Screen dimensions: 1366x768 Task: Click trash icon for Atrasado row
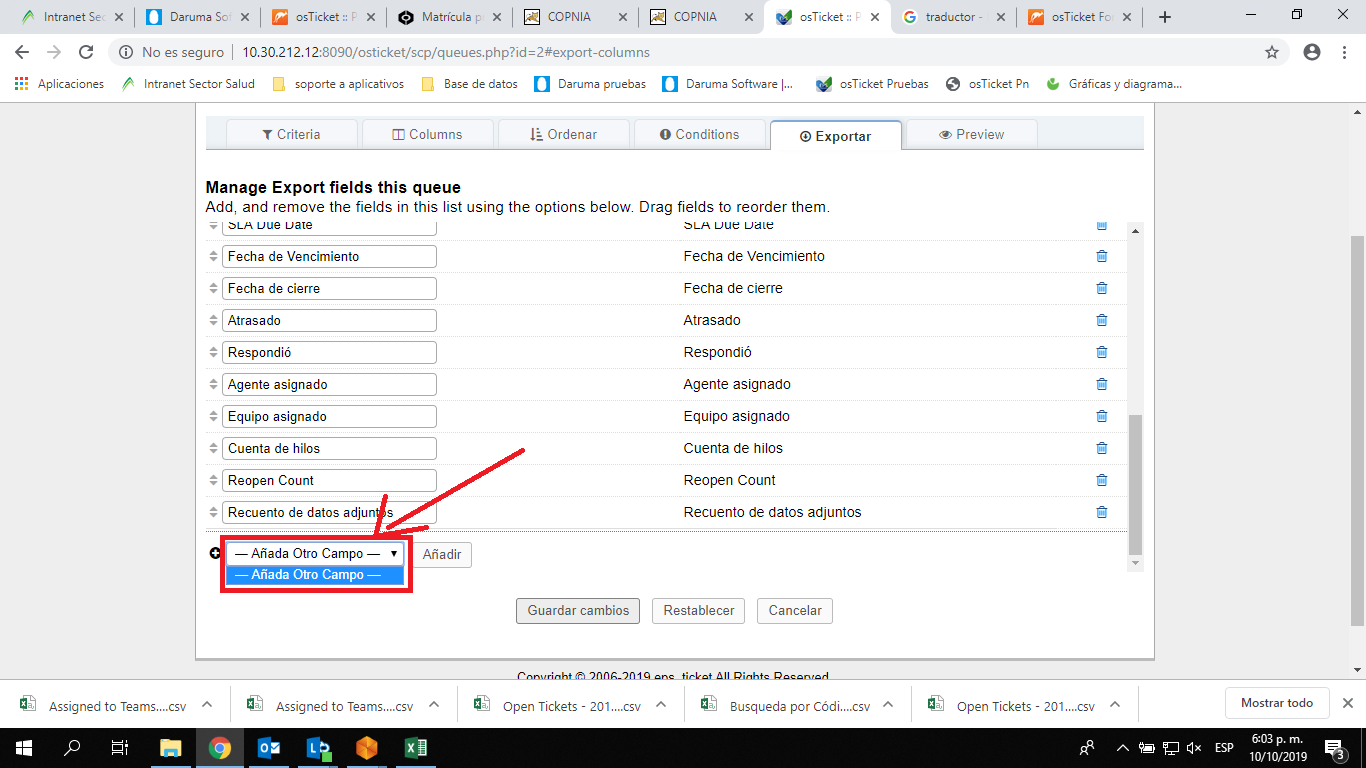pos(1101,320)
